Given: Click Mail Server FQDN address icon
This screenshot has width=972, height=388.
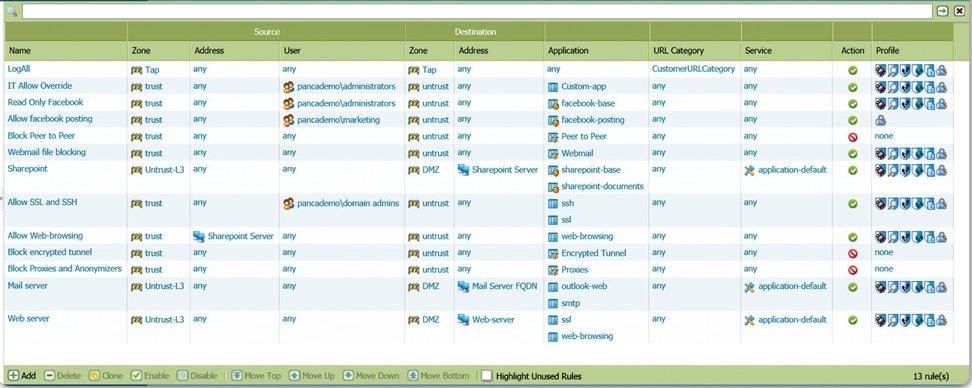Looking at the screenshot, I should pyautogui.click(x=463, y=286).
